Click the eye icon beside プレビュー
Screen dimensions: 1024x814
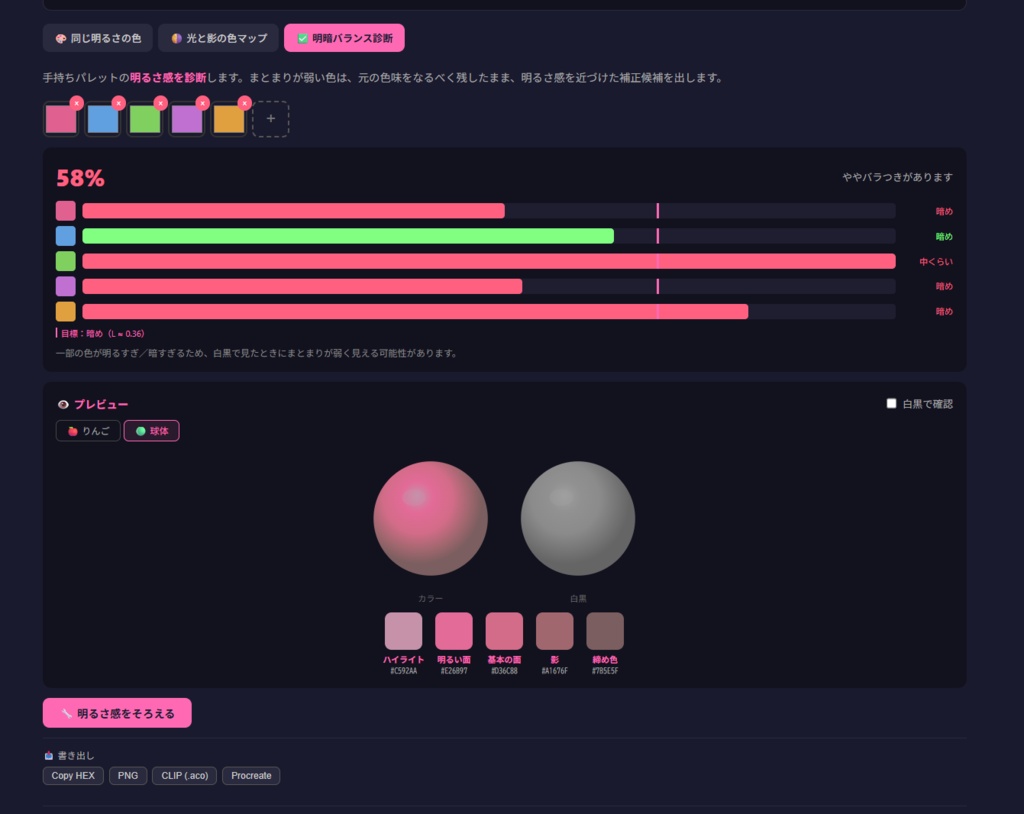coord(63,404)
